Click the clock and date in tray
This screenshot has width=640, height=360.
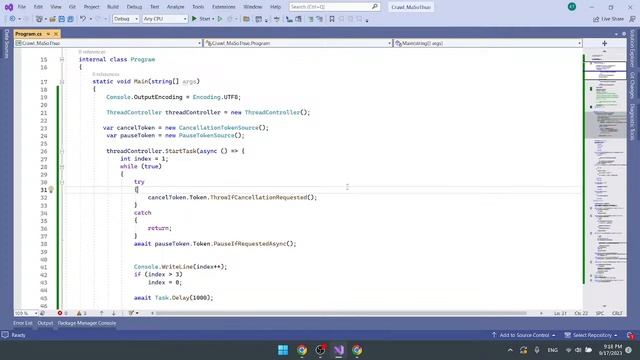[x=611, y=350]
